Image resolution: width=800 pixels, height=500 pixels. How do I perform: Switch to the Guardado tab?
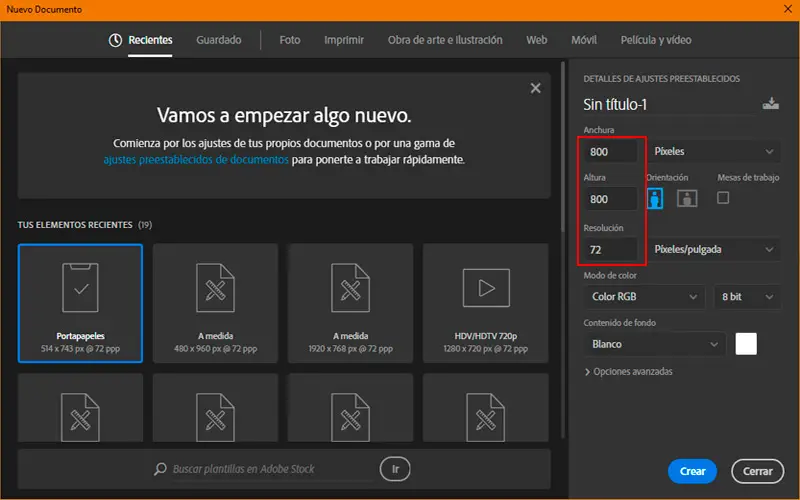pyautogui.click(x=219, y=40)
